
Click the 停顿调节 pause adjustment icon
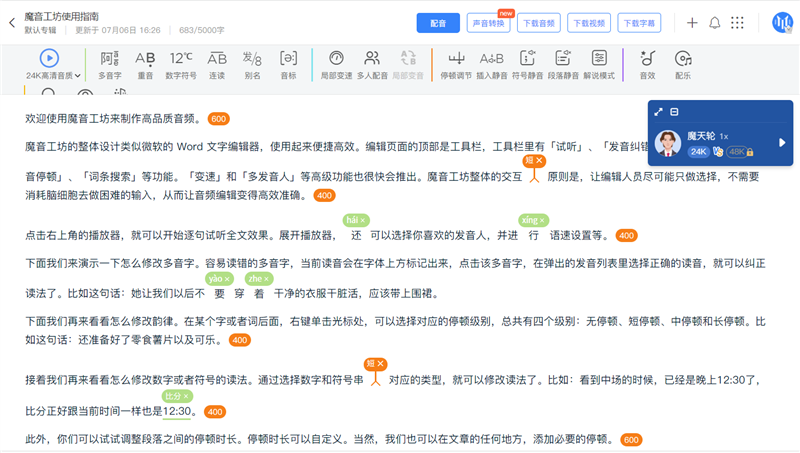click(x=456, y=64)
